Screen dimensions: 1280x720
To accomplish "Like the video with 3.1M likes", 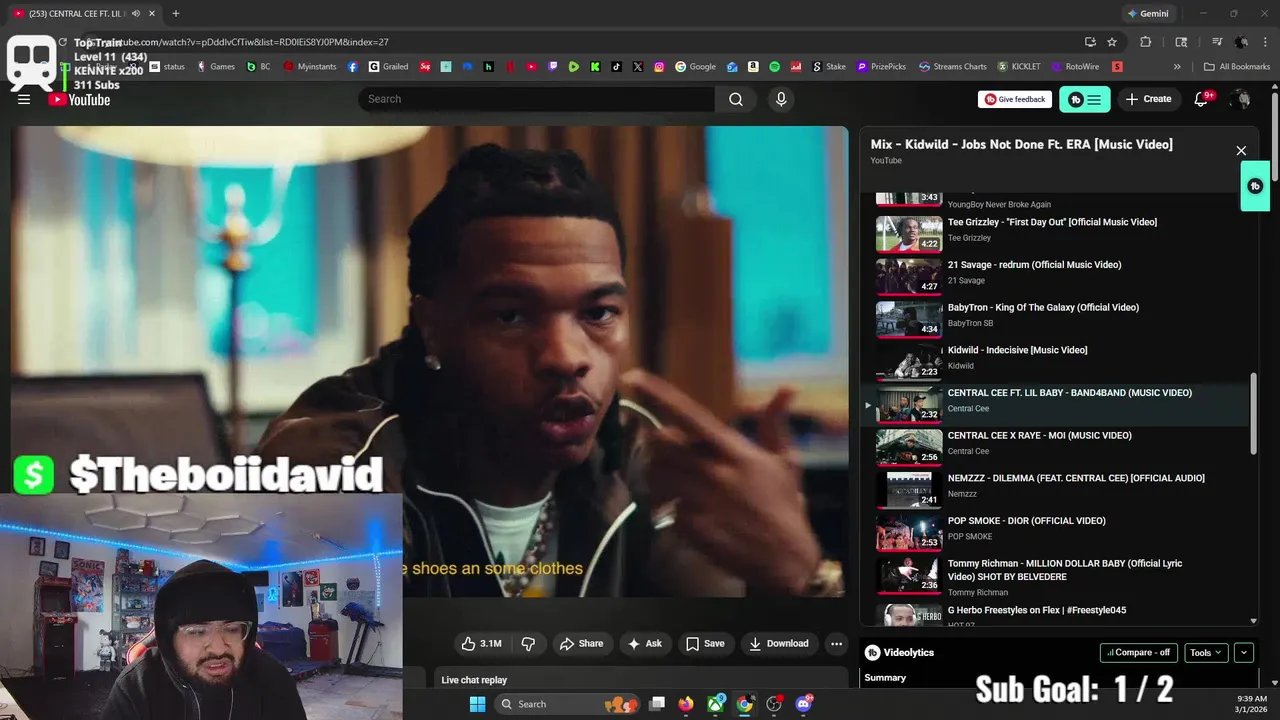I will (x=481, y=644).
